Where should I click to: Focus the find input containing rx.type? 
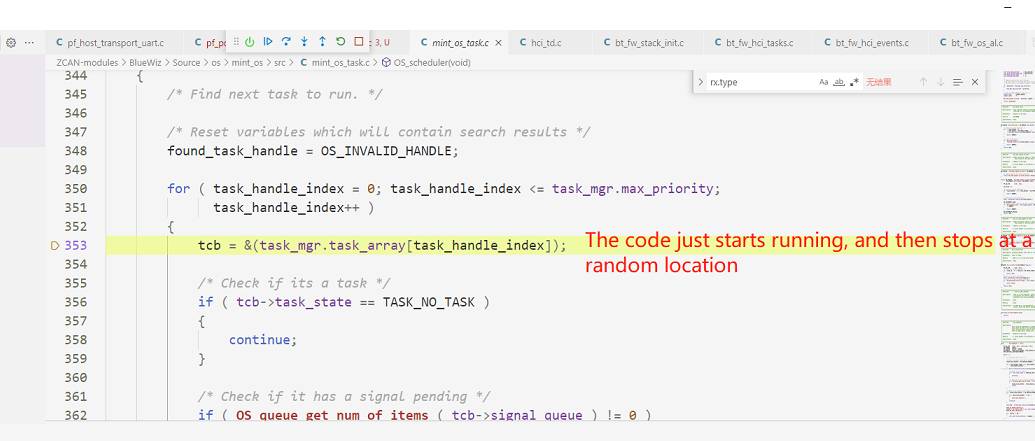click(761, 83)
